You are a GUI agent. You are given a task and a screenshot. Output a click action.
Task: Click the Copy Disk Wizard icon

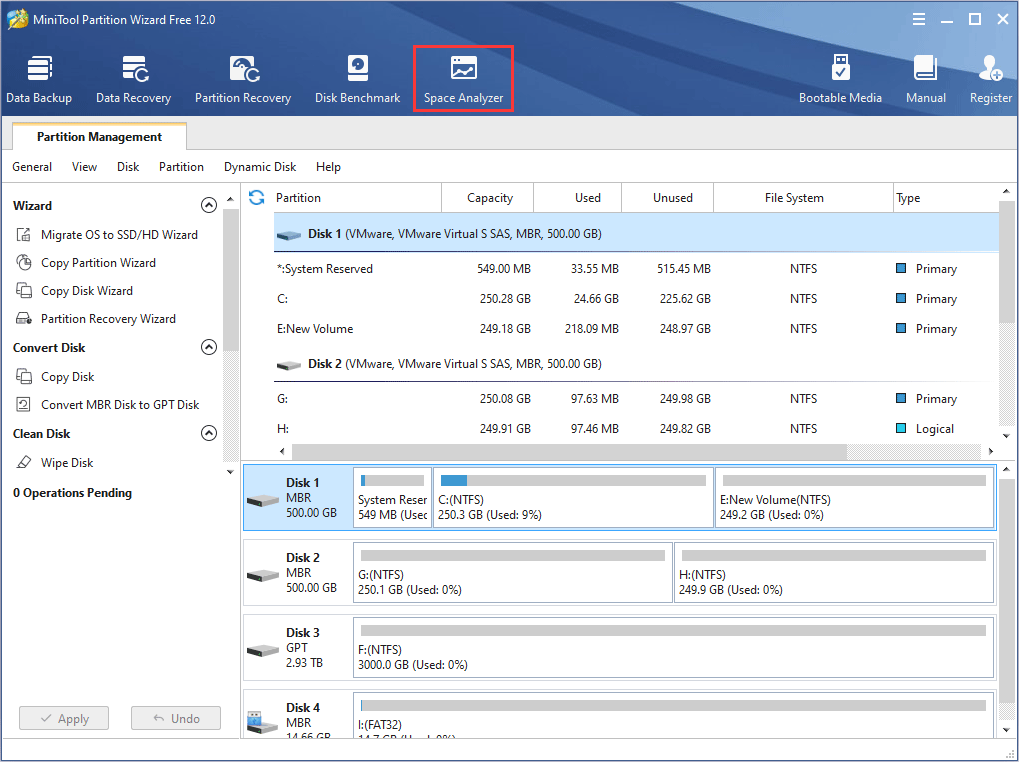pyautogui.click(x=23, y=290)
